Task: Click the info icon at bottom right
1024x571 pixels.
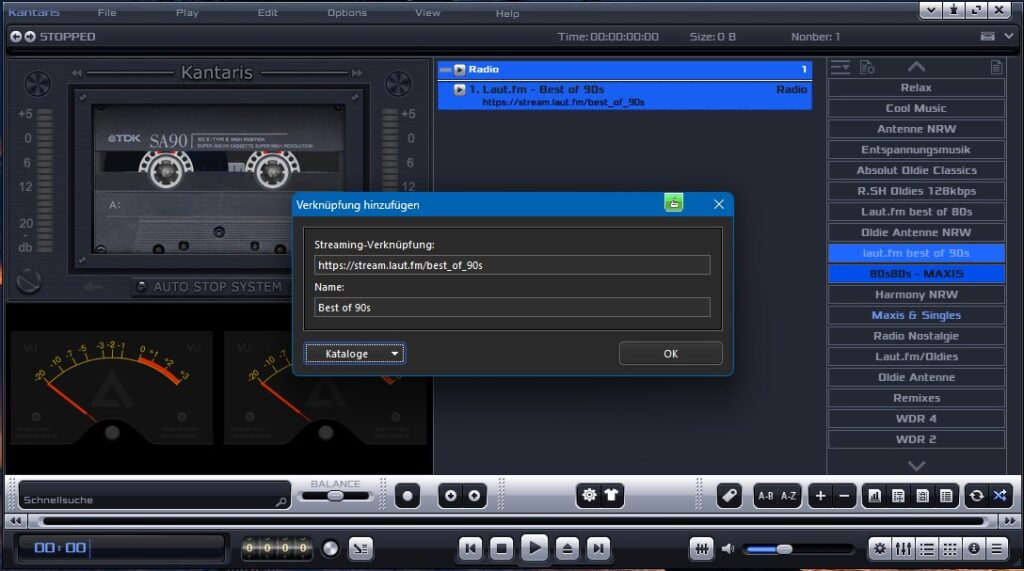Action: (974, 549)
